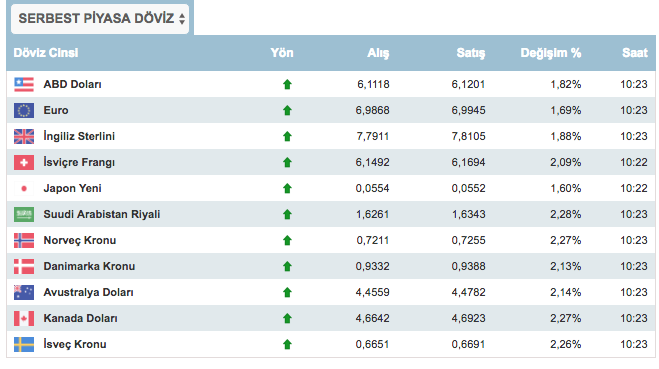Sort by the Alış column header

[x=378, y=53]
